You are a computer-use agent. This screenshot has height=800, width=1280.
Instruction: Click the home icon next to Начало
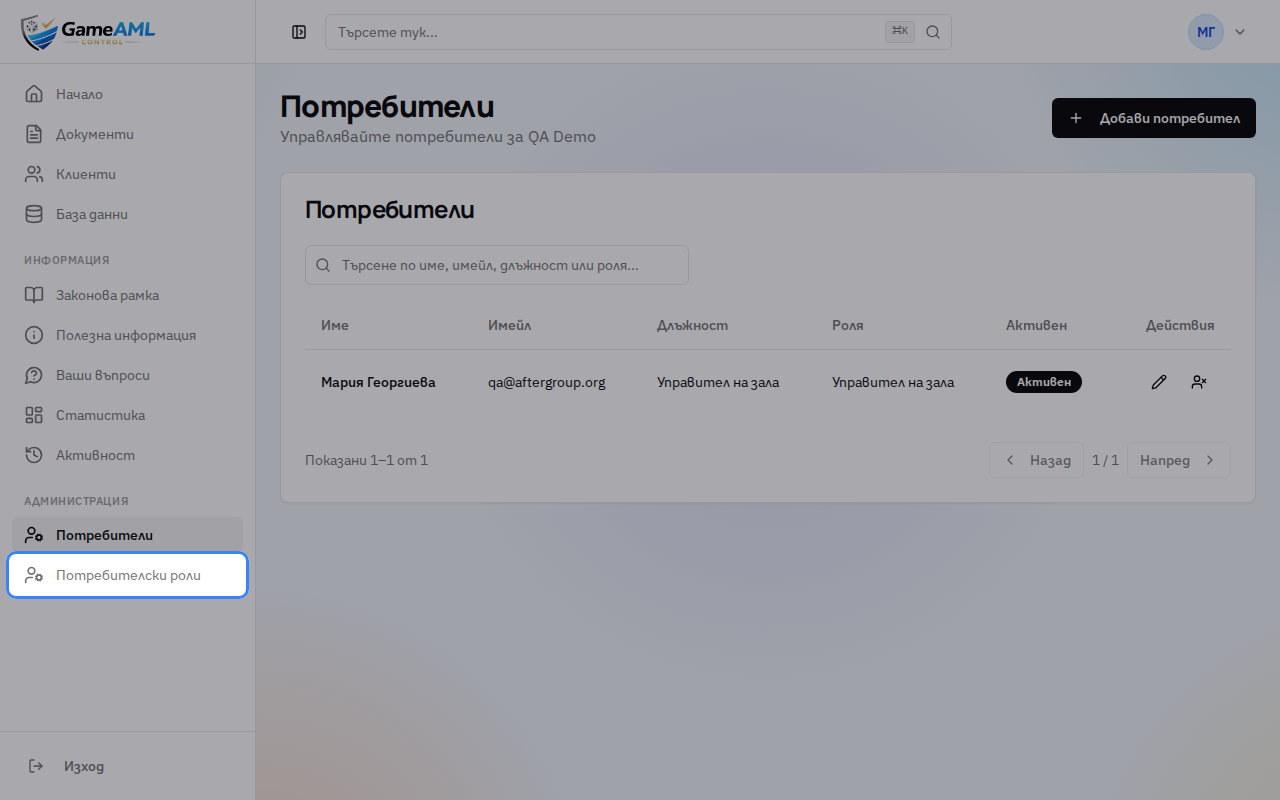(34, 94)
